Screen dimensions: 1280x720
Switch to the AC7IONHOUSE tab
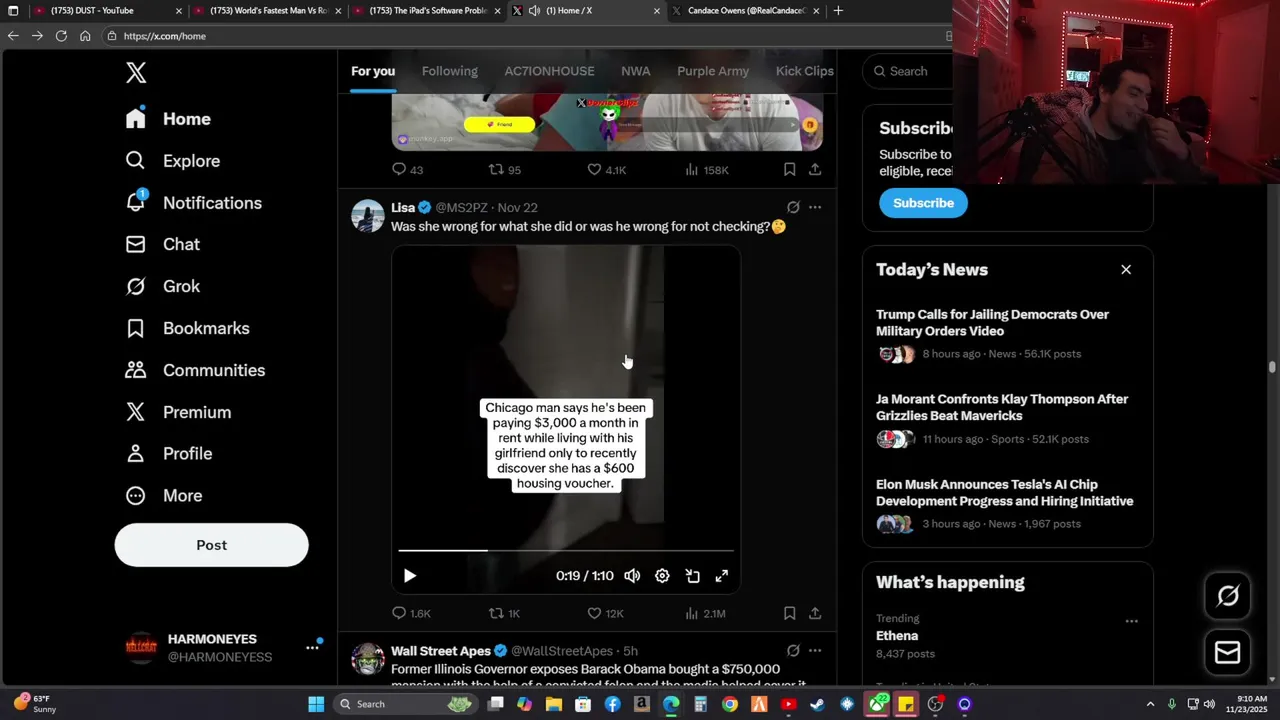click(549, 71)
